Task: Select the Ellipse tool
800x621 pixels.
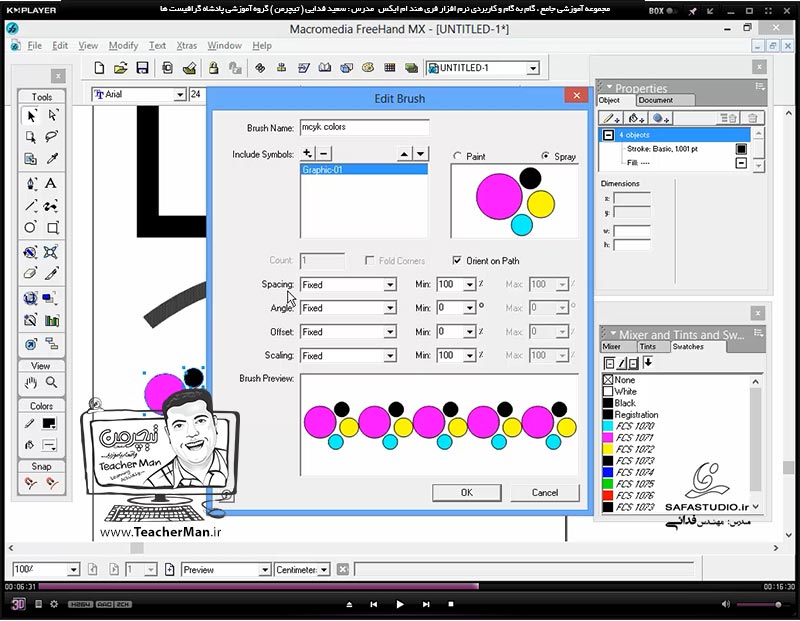Action: (31, 228)
